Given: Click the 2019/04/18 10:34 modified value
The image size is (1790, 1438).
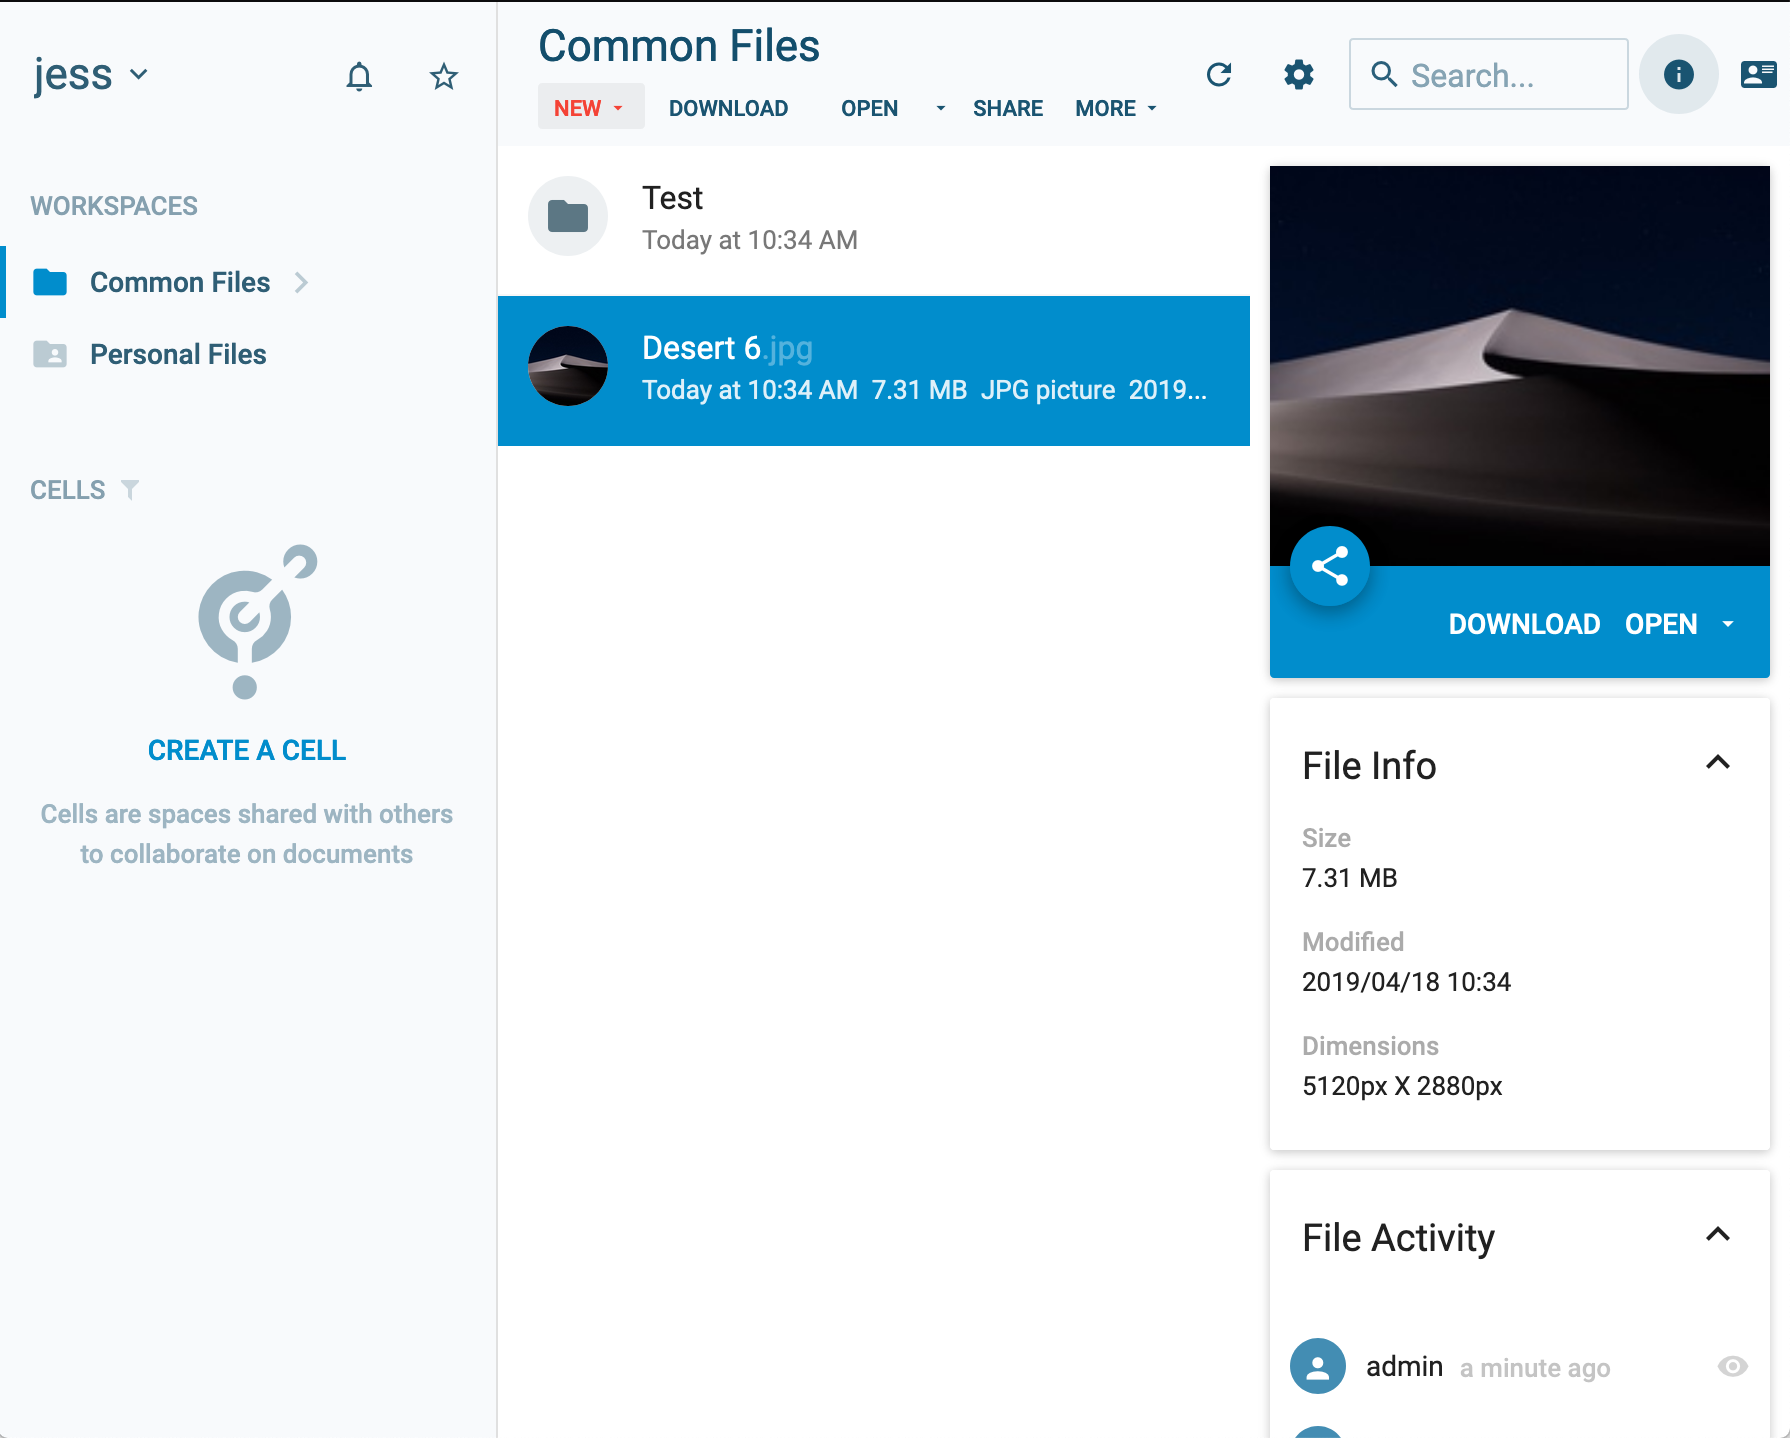Looking at the screenshot, I should click(x=1406, y=982).
